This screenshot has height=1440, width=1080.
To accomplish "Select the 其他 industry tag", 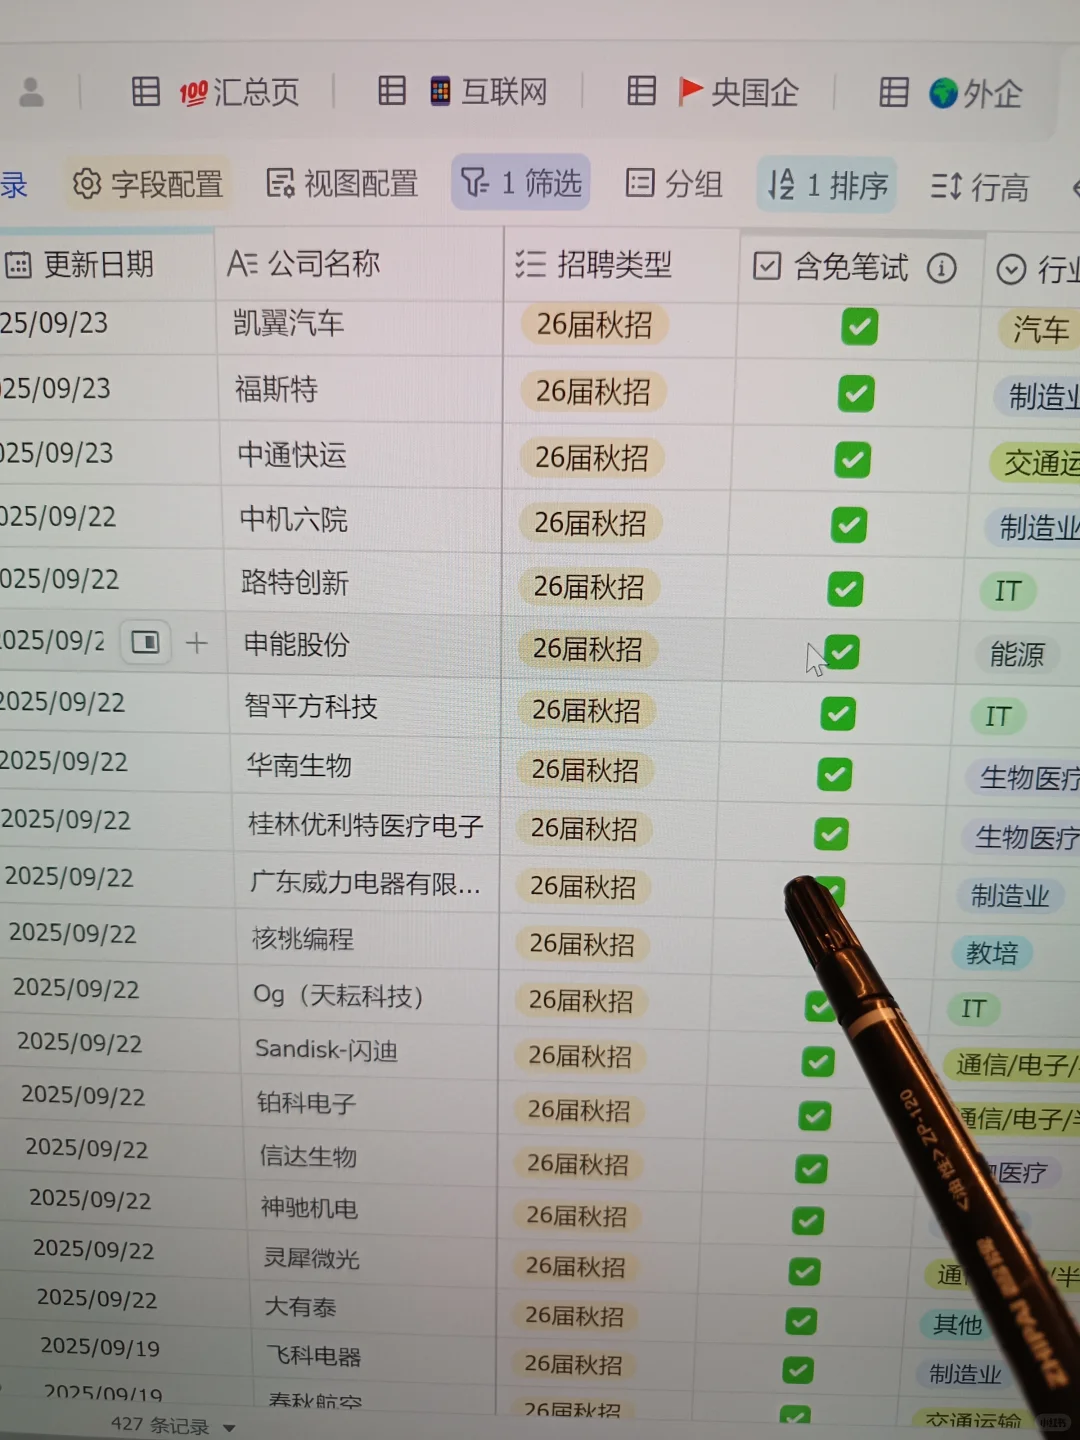I will [x=957, y=1325].
